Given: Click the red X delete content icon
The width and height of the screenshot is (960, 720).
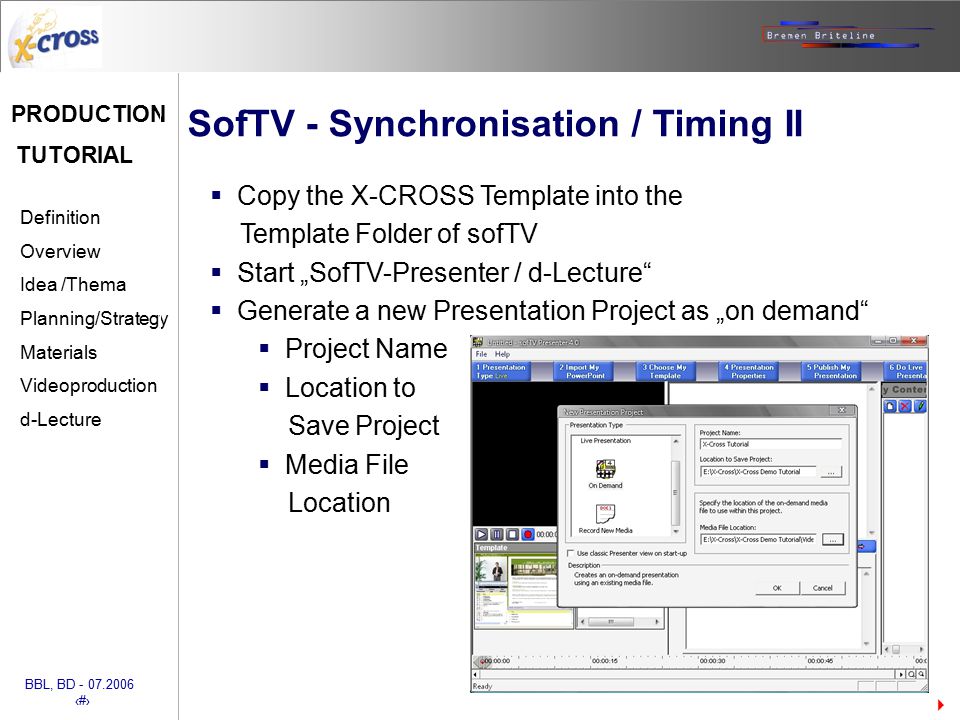Looking at the screenshot, I should (905, 406).
